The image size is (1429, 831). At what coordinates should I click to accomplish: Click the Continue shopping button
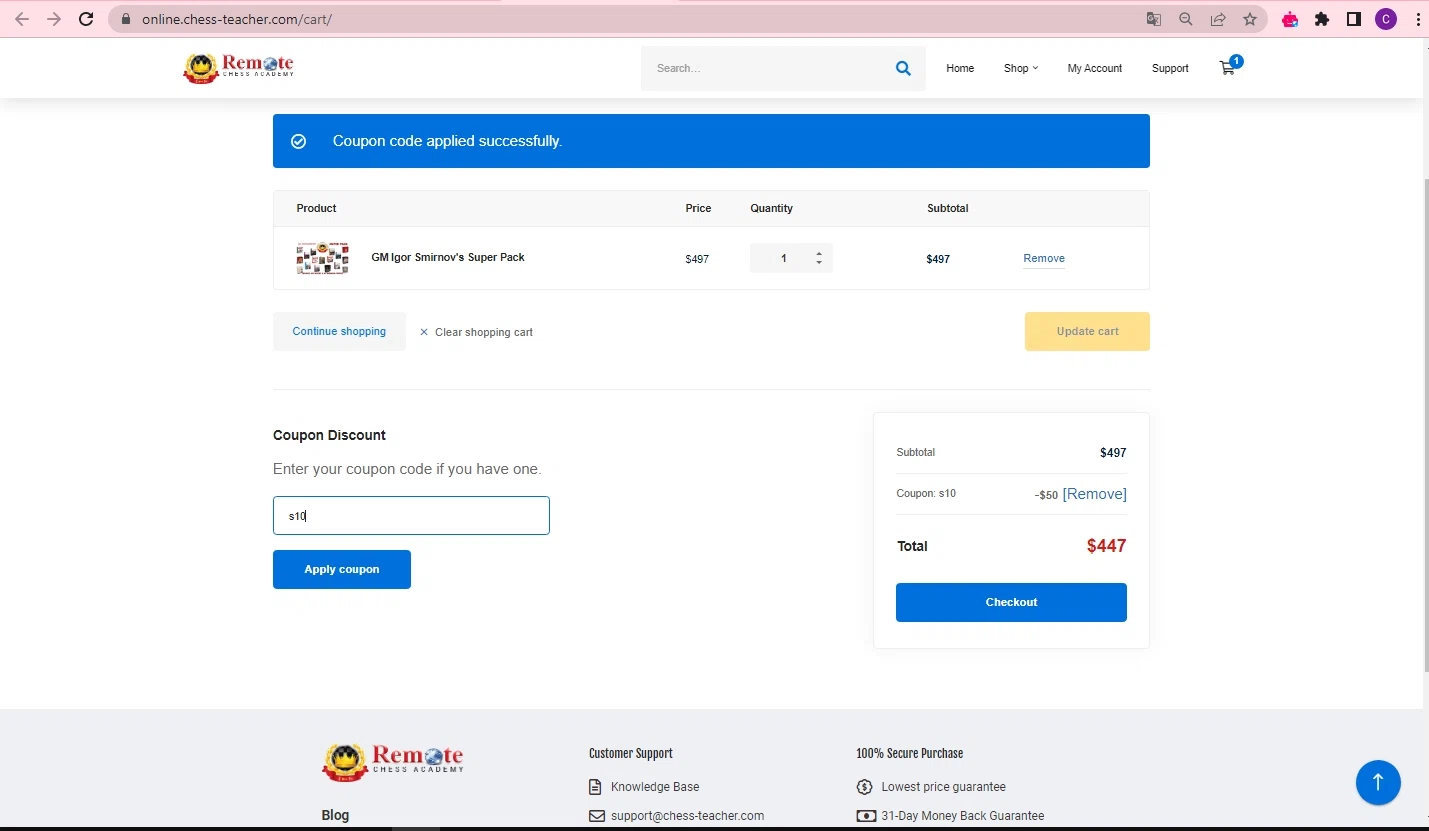click(339, 331)
